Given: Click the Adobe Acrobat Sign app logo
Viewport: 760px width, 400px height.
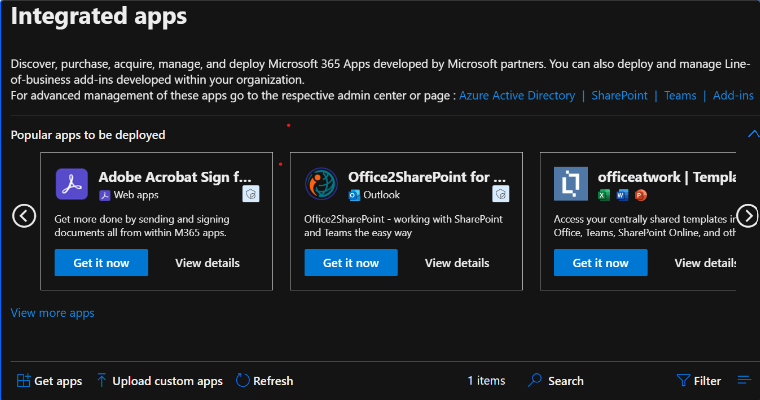Looking at the screenshot, I should click(72, 184).
